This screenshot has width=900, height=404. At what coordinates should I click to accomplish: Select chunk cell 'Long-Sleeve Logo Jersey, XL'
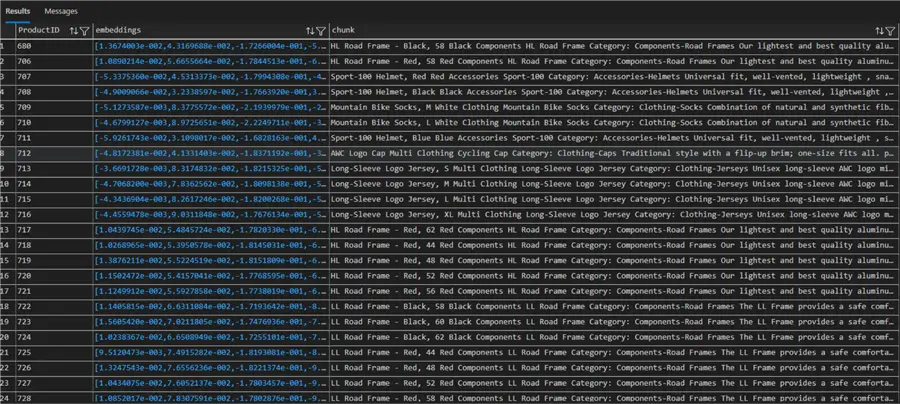(x=612, y=214)
